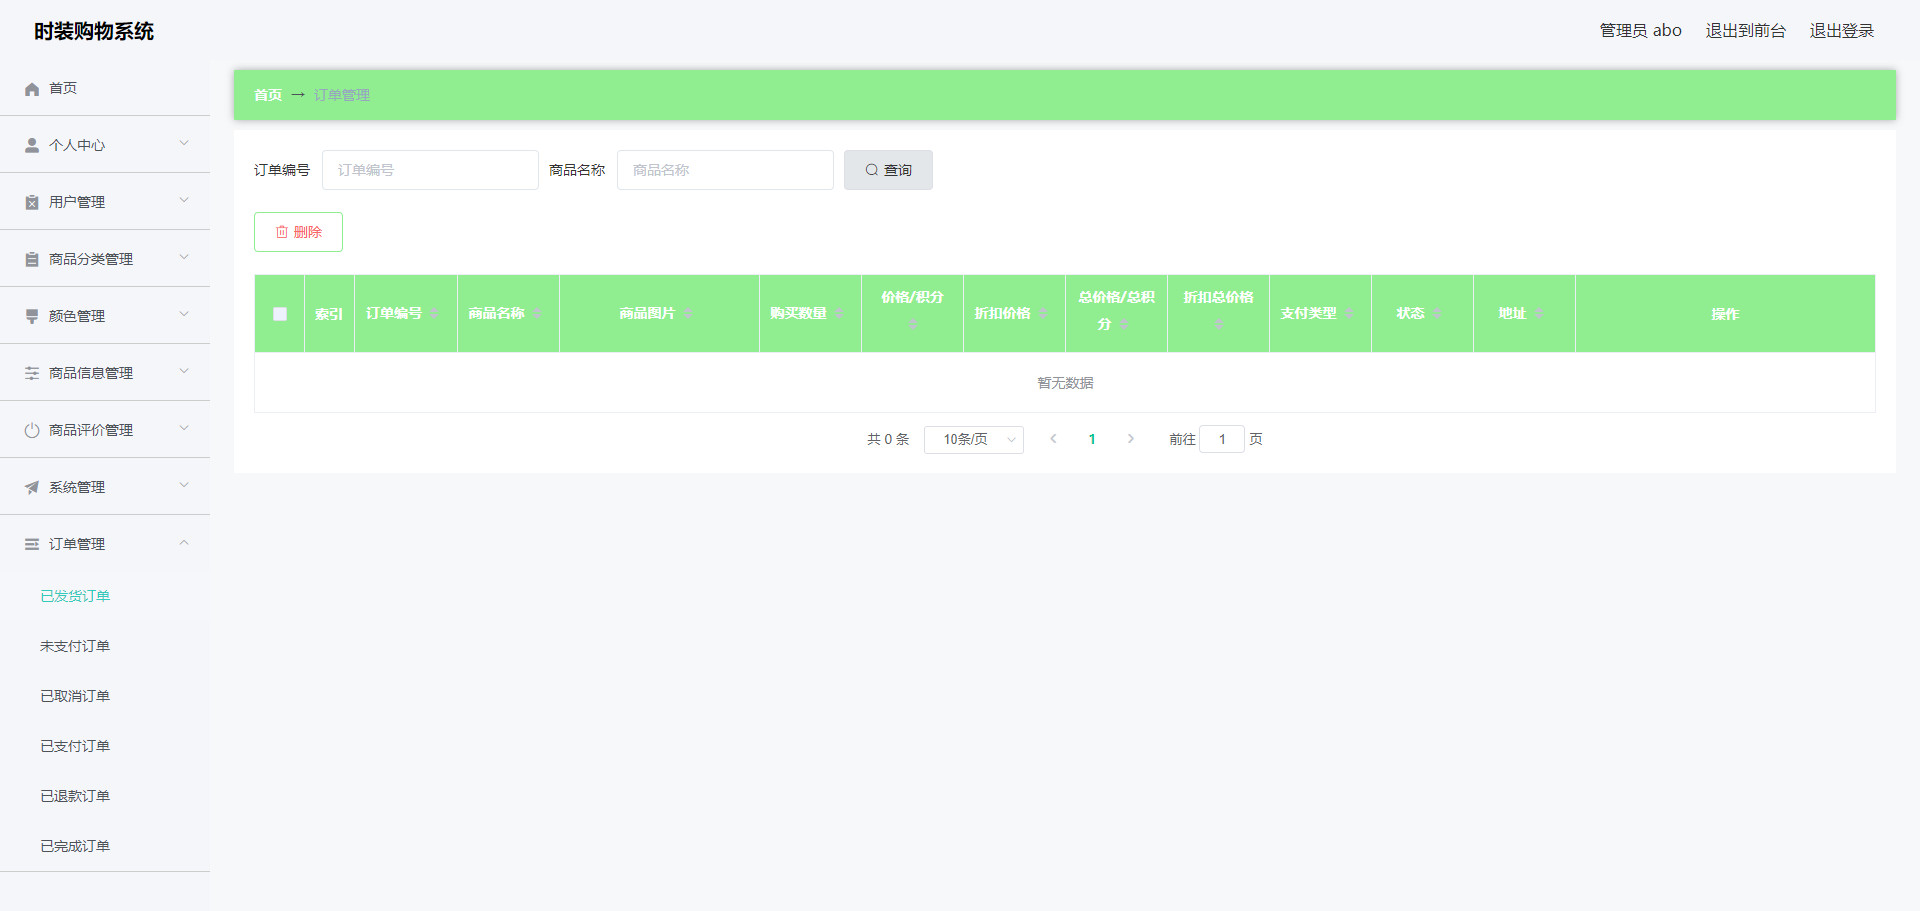Click 退出到前台 link in header
Image resolution: width=1920 pixels, height=911 pixels.
coord(1745,31)
